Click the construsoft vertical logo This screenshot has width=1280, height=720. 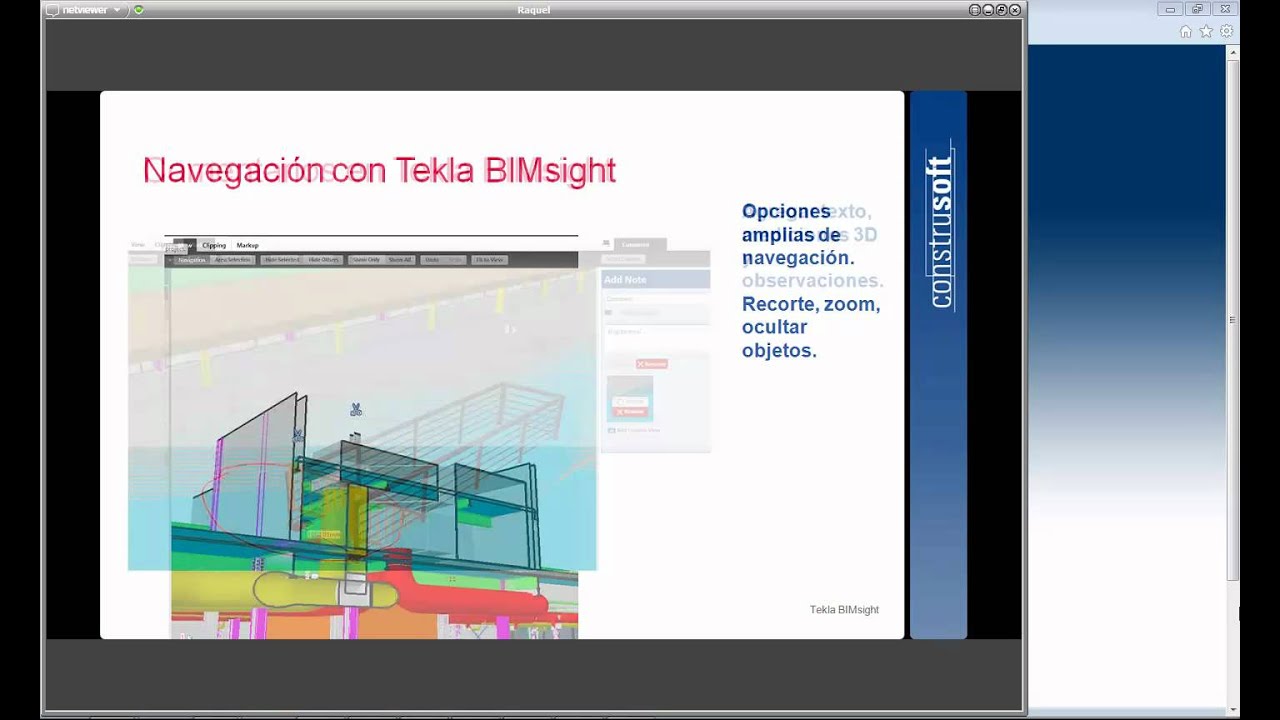pyautogui.click(x=940, y=228)
